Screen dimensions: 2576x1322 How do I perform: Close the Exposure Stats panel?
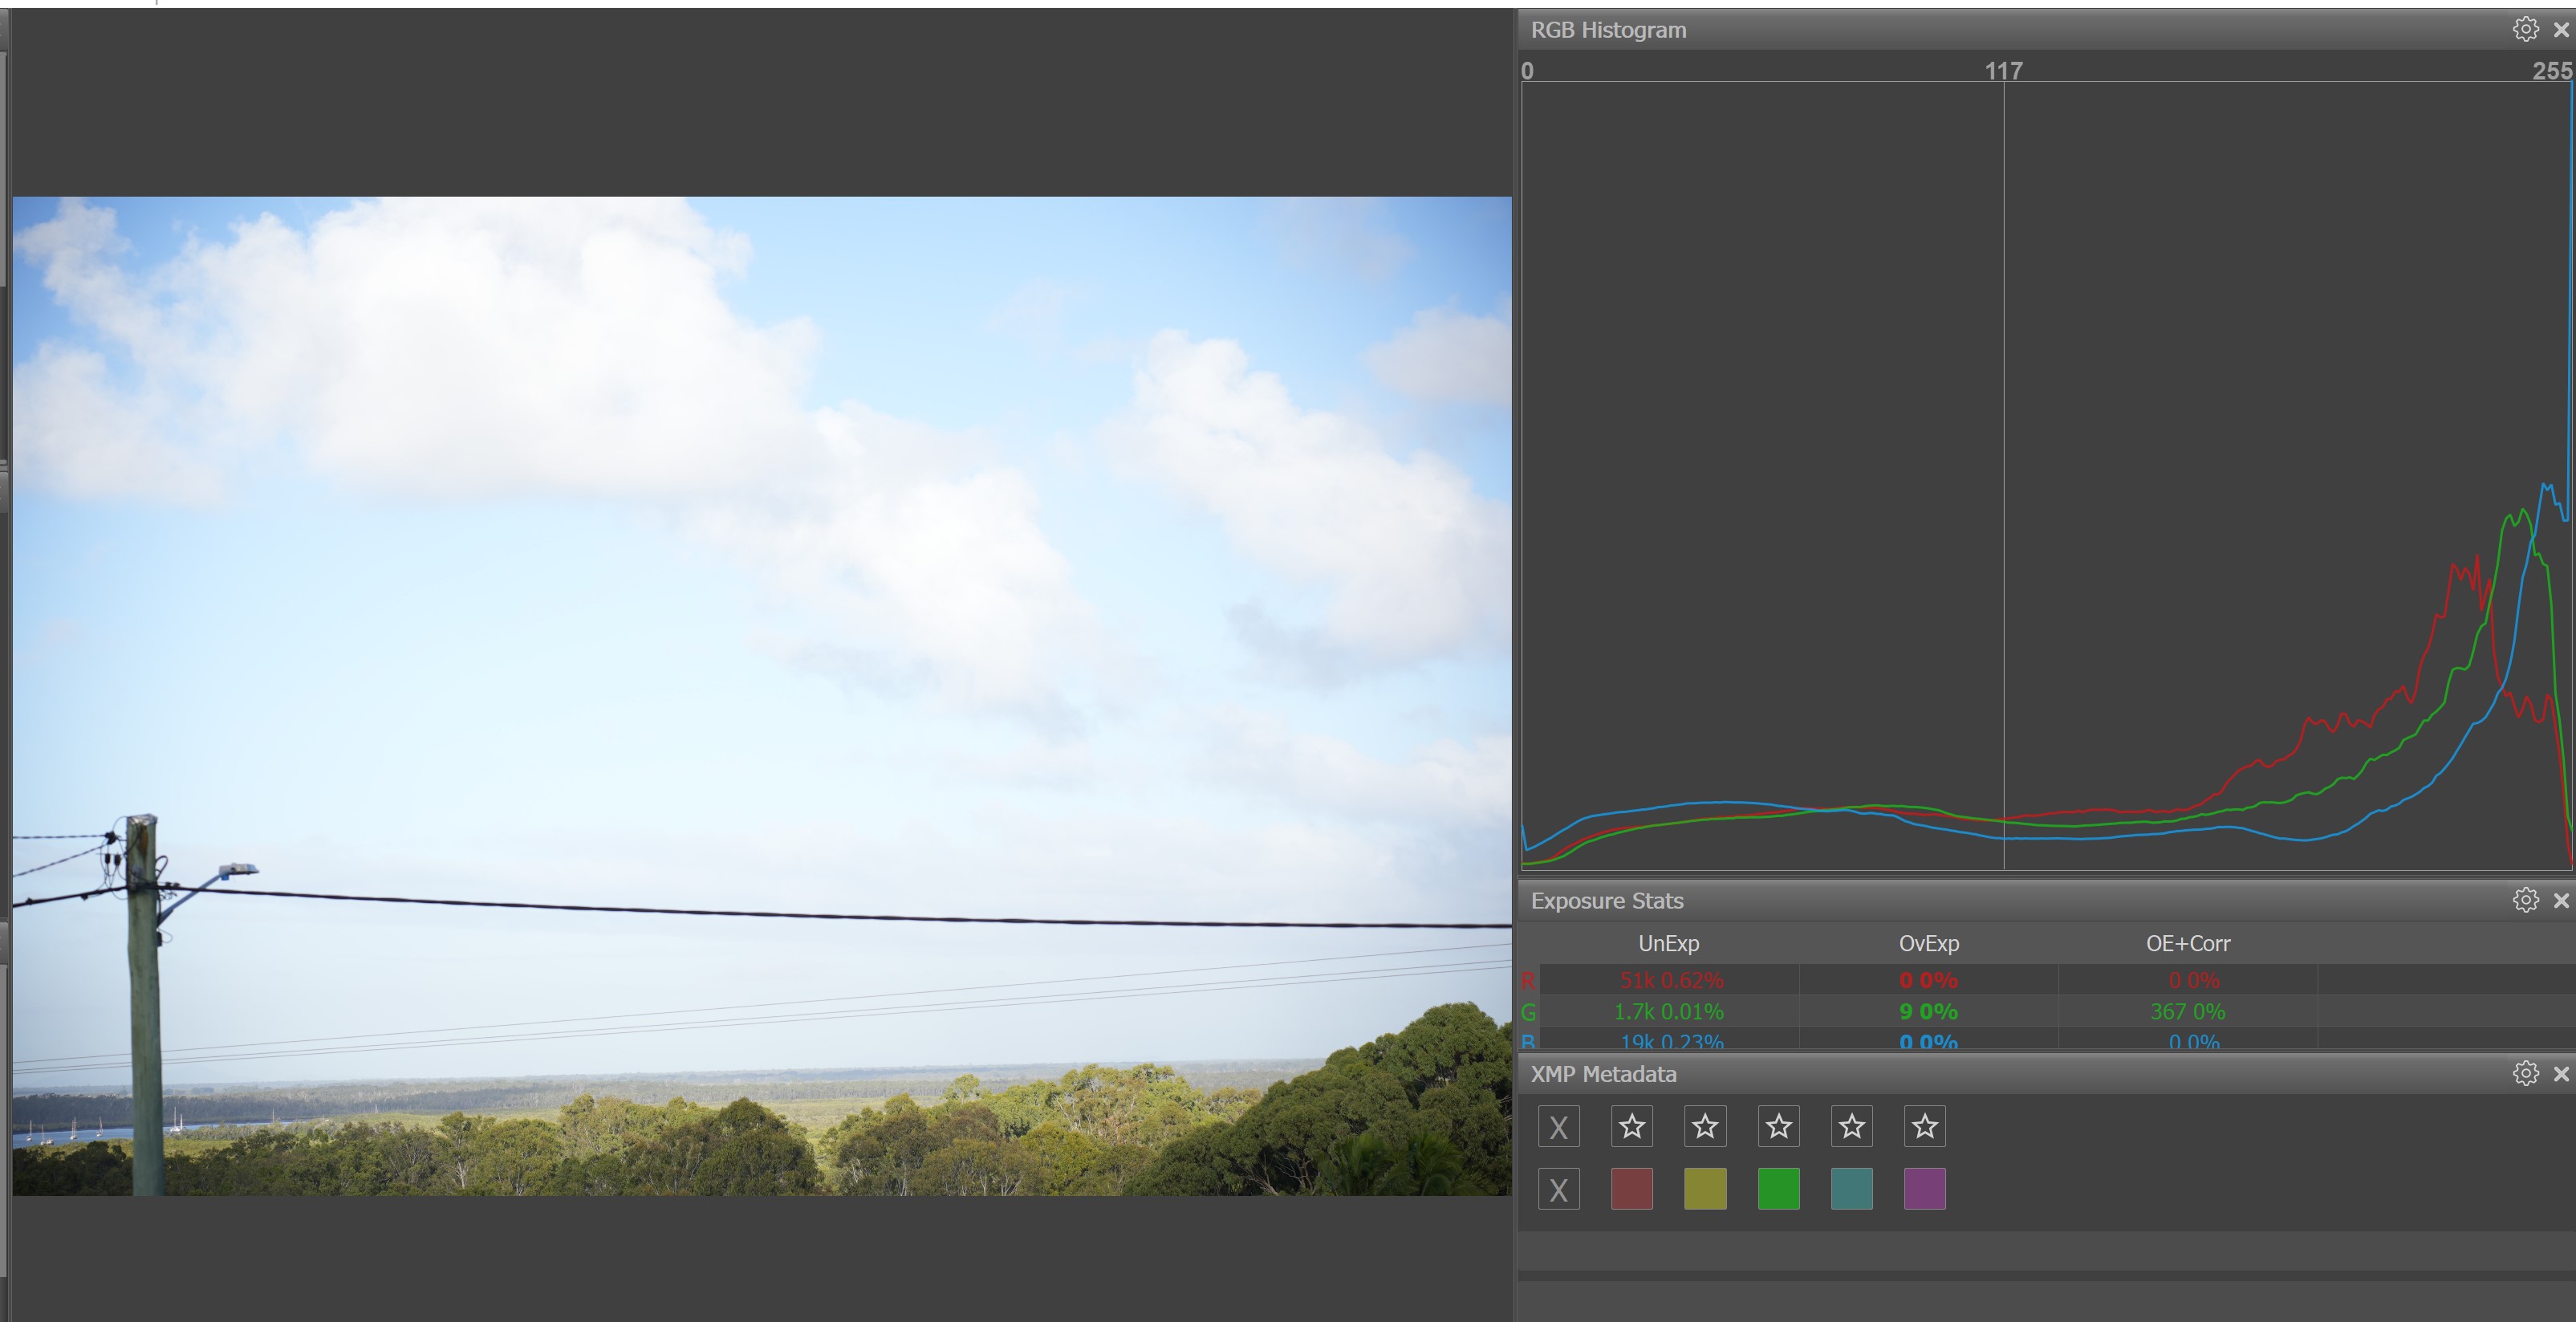[x=2561, y=901]
